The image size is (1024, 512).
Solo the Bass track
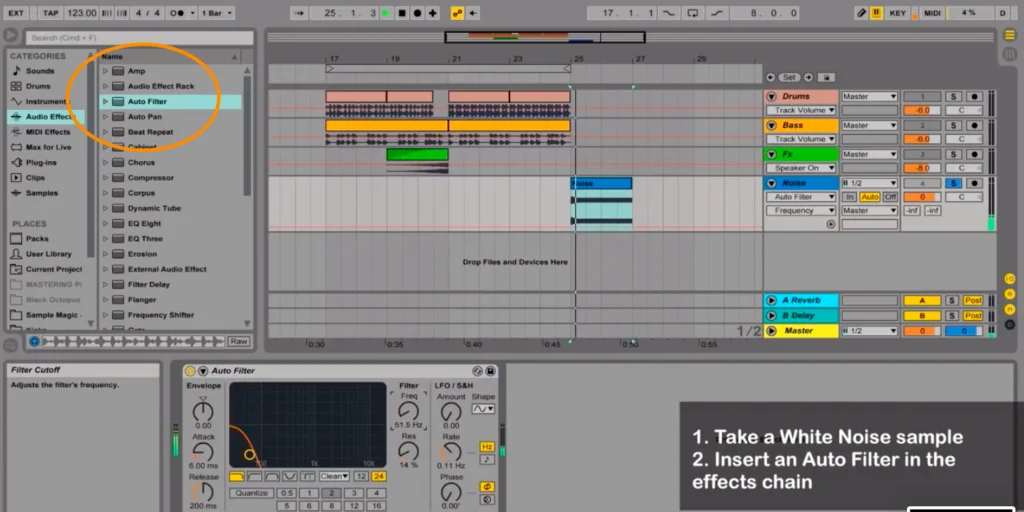tap(953, 125)
